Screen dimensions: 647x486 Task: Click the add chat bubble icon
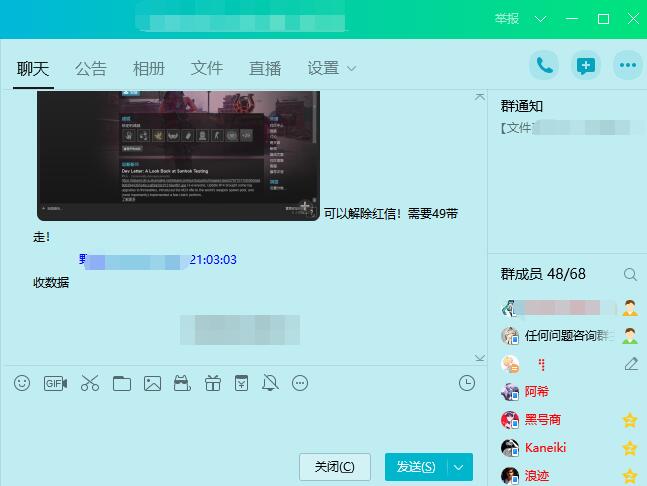(586, 65)
